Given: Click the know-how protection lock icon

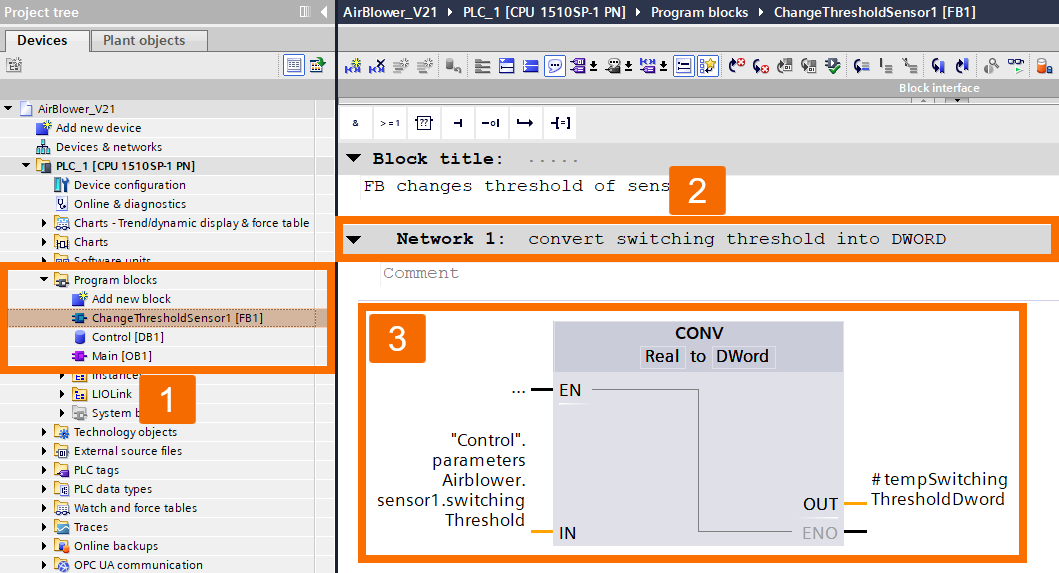Looking at the screenshot, I should (x=1044, y=66).
